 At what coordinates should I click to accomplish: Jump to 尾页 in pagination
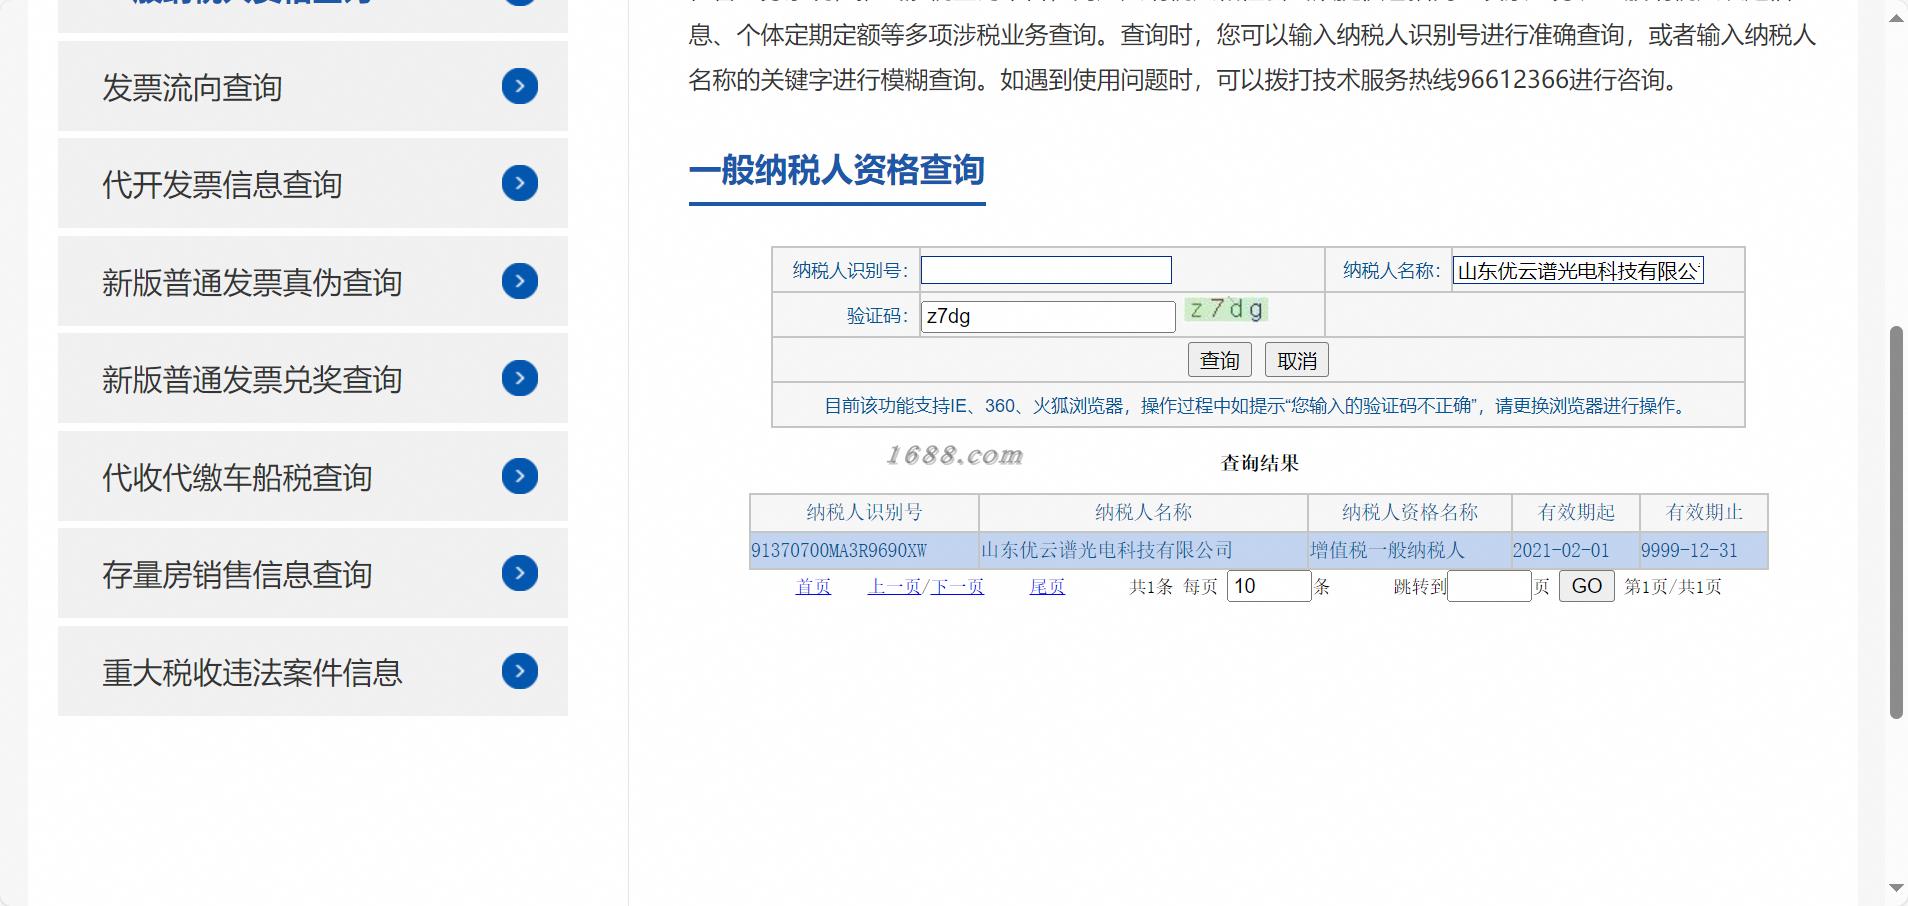click(1047, 587)
